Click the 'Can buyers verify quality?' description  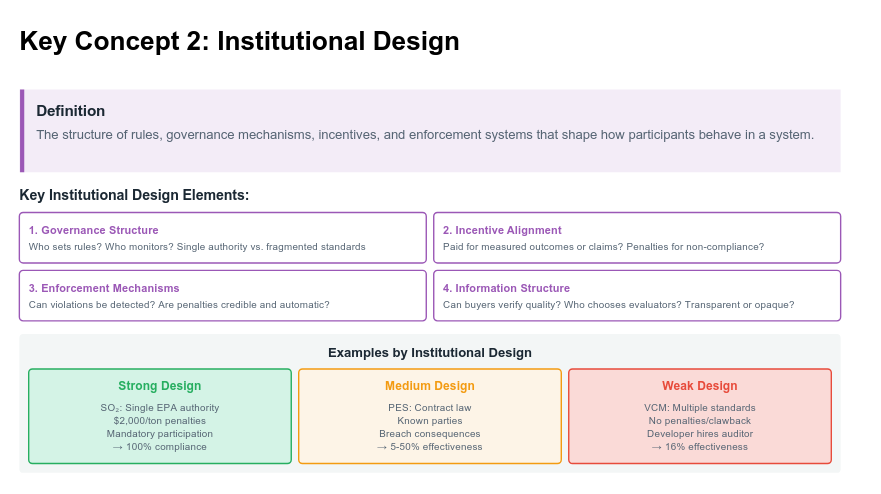point(618,304)
